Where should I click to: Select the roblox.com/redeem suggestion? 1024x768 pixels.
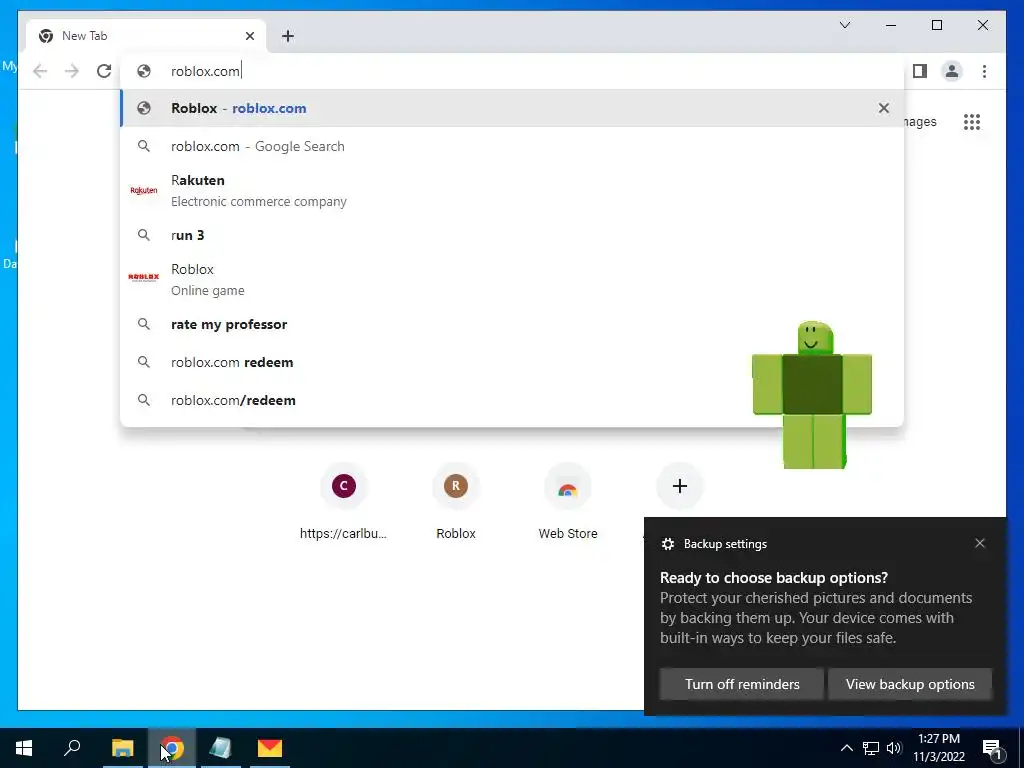coord(512,400)
